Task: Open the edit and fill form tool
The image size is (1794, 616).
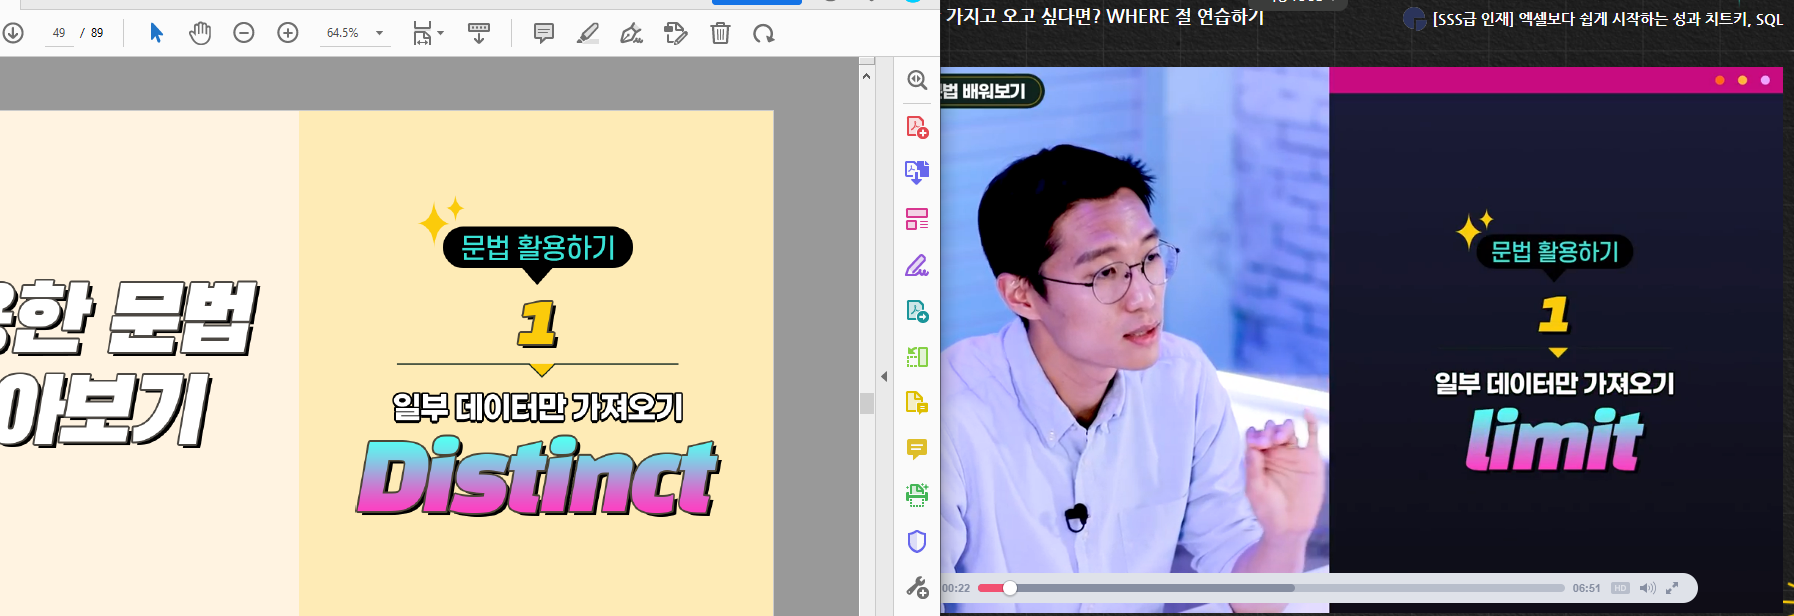Action: (x=676, y=33)
